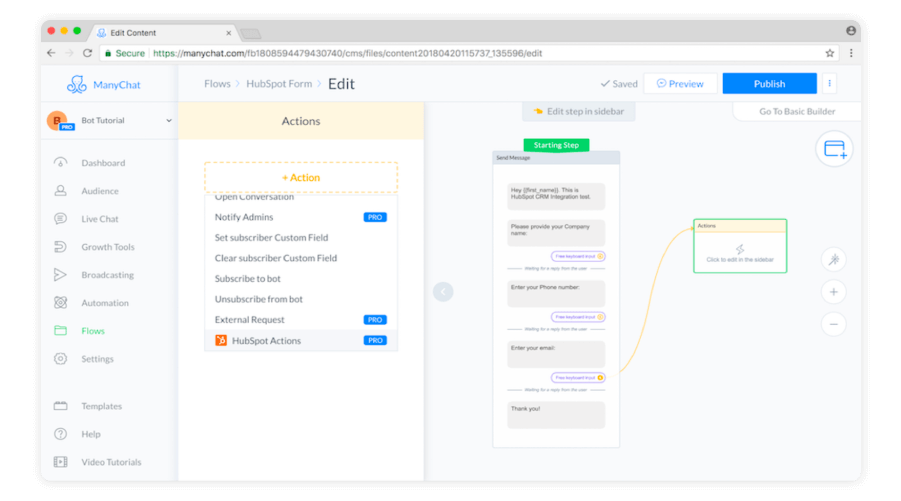The image size is (901, 501).
Task: Click the HubSpot logo icon
Action: point(221,340)
